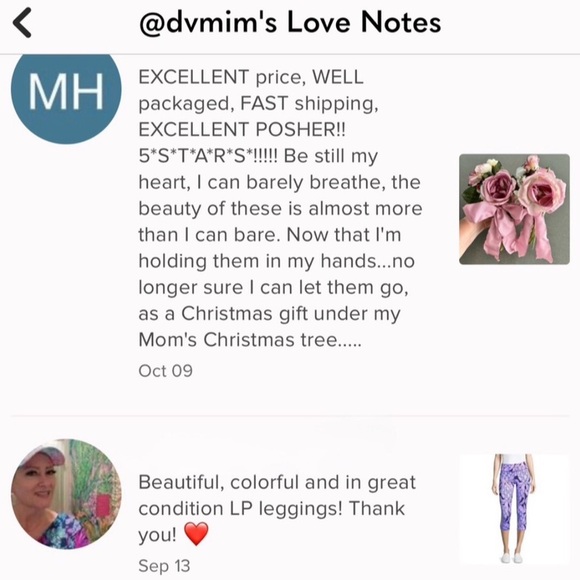
Task: Select the Sep 13 date label
Action: click(164, 566)
